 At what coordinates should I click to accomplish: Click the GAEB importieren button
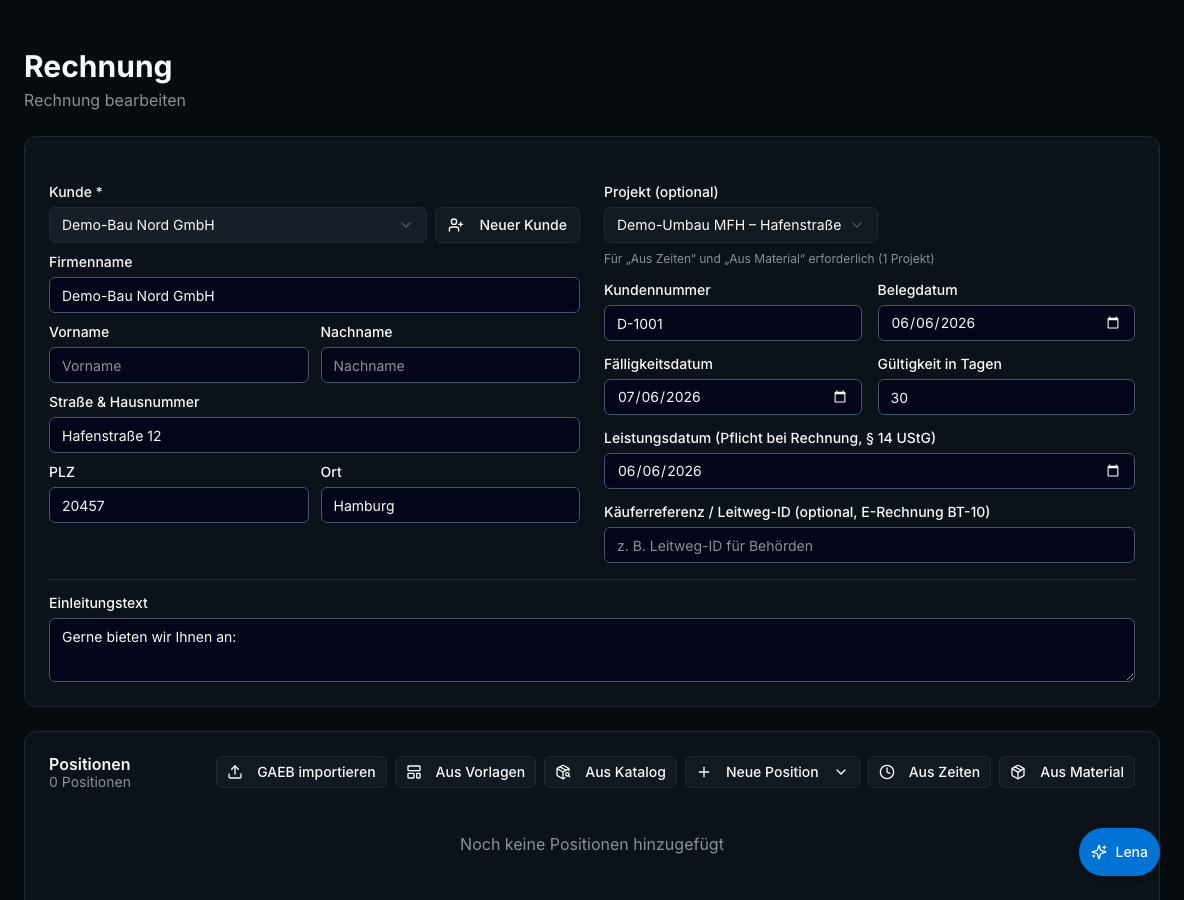click(301, 772)
